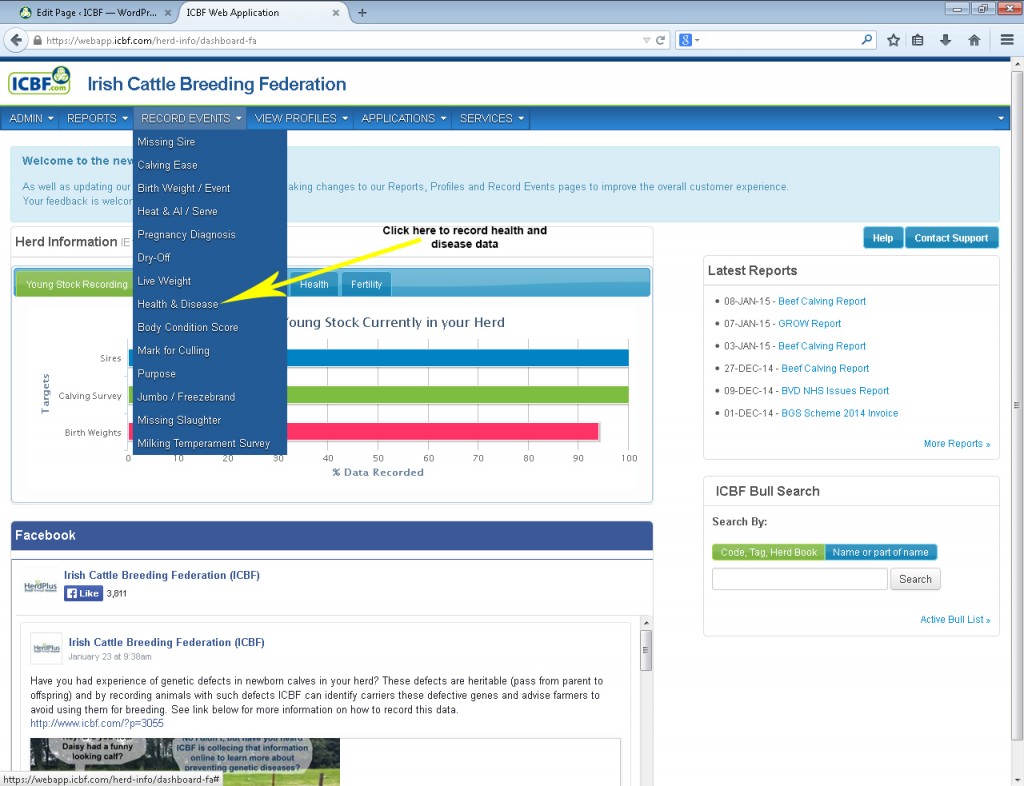
Task: Choose Mark for Culling
Action: click(x=210, y=351)
